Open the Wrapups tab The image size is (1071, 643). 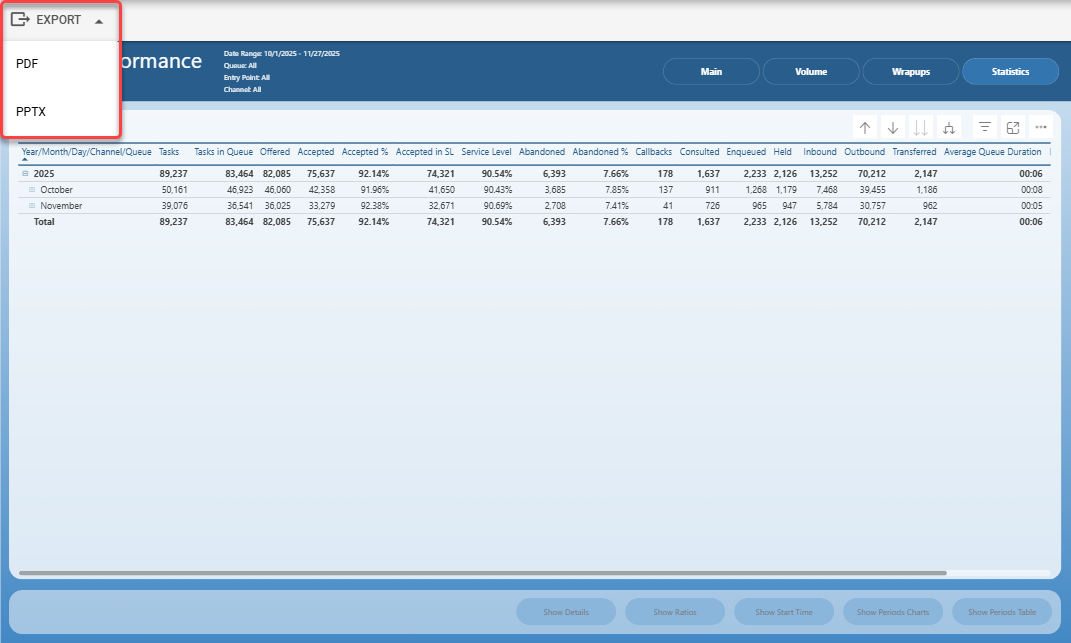[910, 72]
